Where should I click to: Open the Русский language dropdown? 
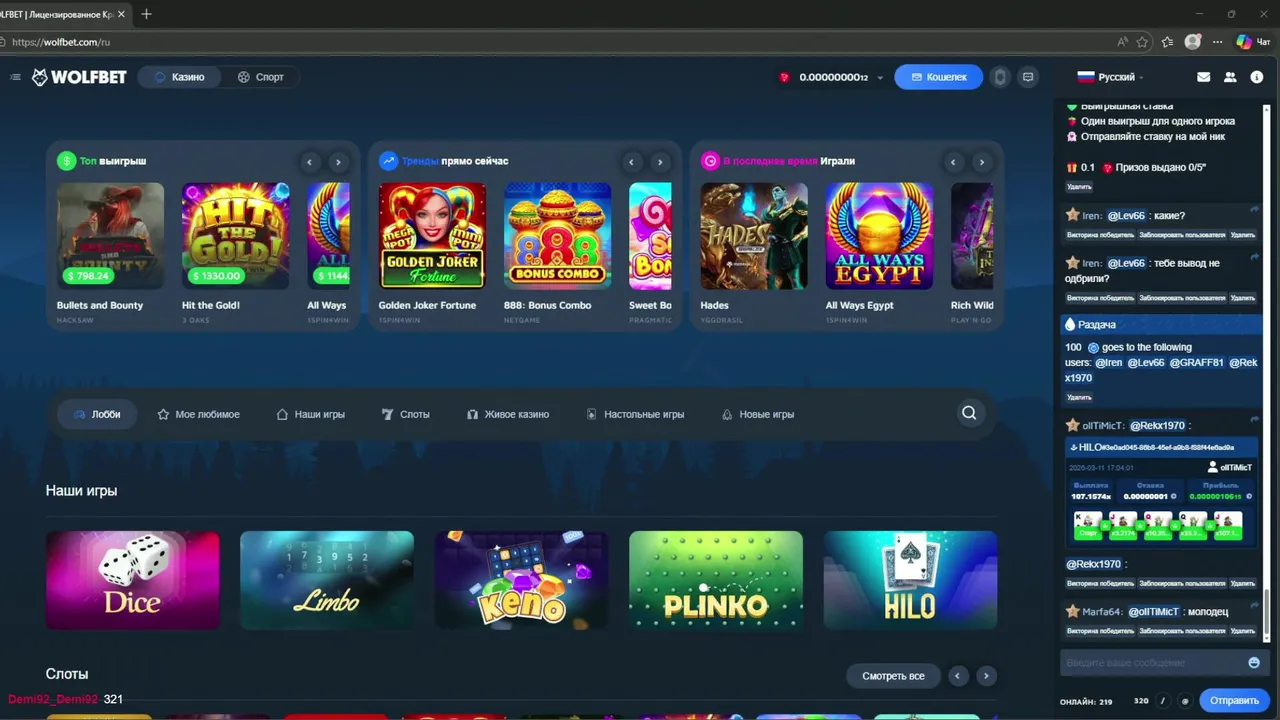[x=1110, y=77]
